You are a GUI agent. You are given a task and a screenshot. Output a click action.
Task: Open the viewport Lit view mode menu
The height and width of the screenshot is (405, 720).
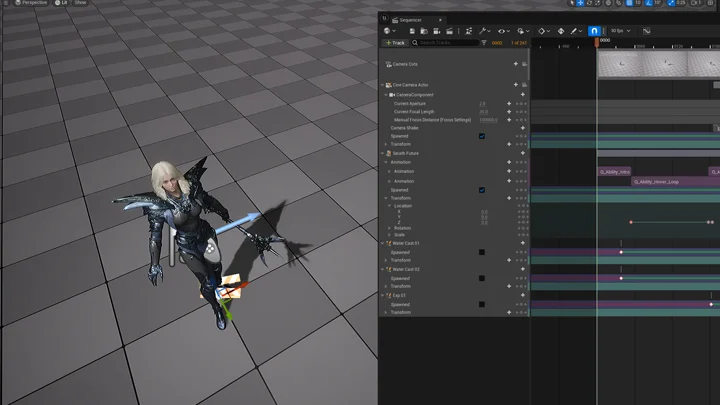coord(61,3)
